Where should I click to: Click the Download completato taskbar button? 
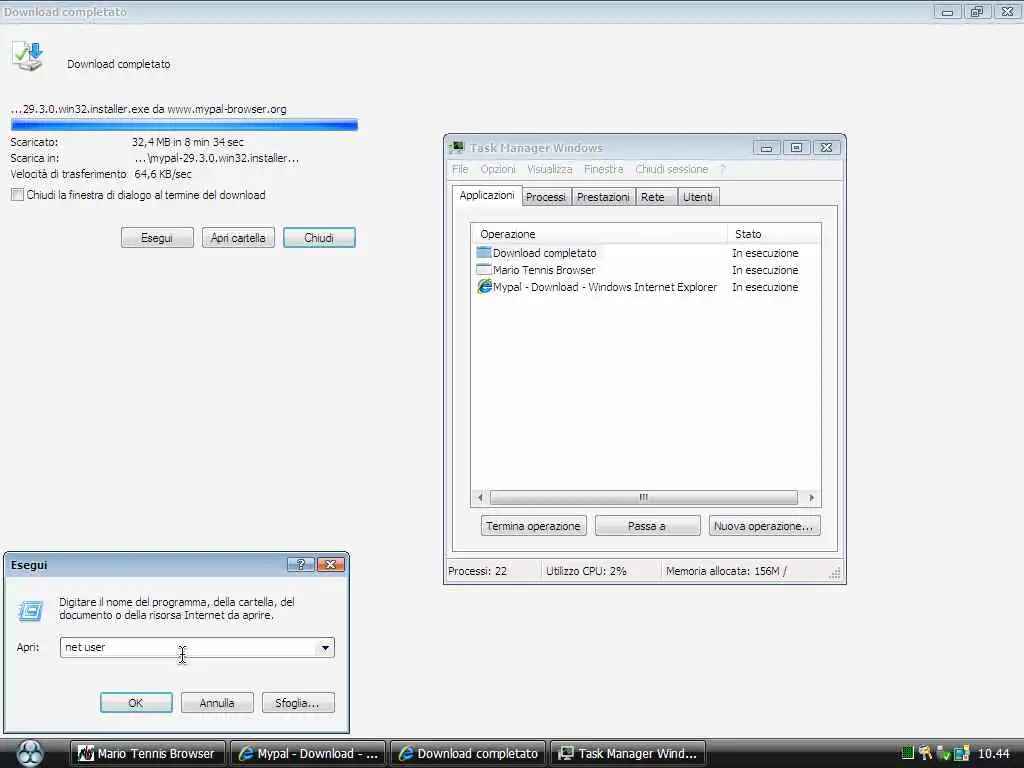[468, 754]
